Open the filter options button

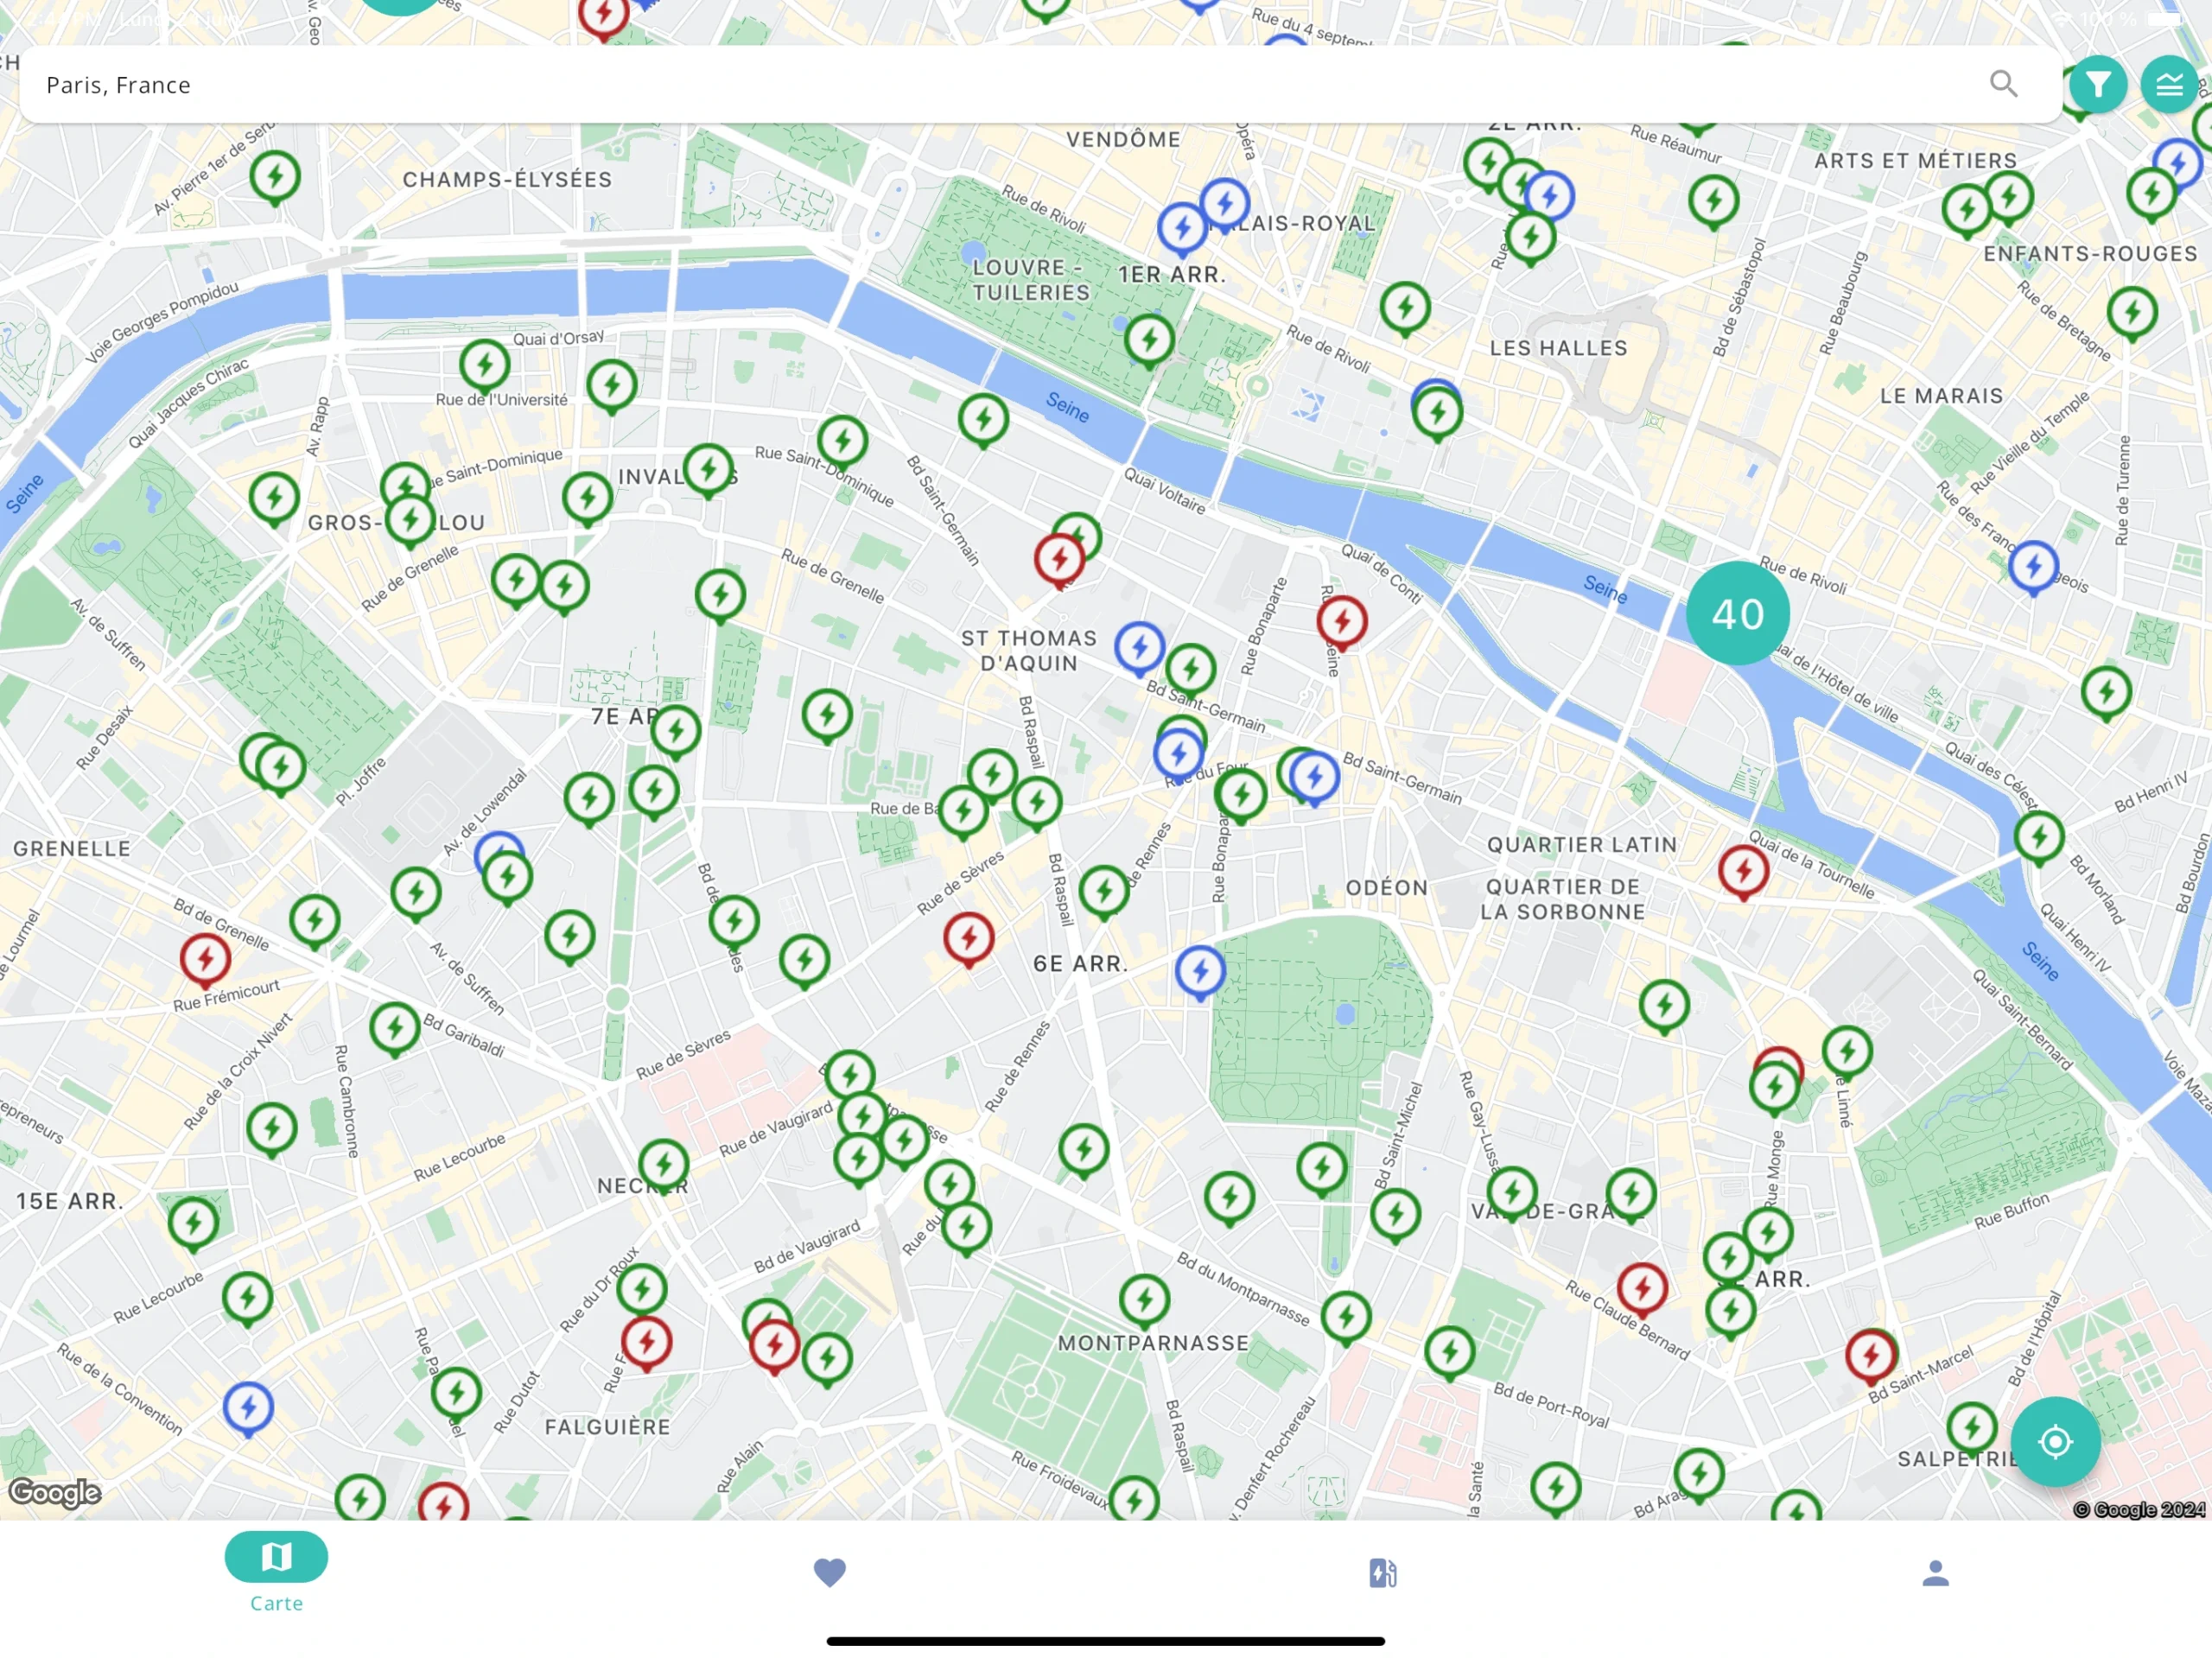(2097, 85)
